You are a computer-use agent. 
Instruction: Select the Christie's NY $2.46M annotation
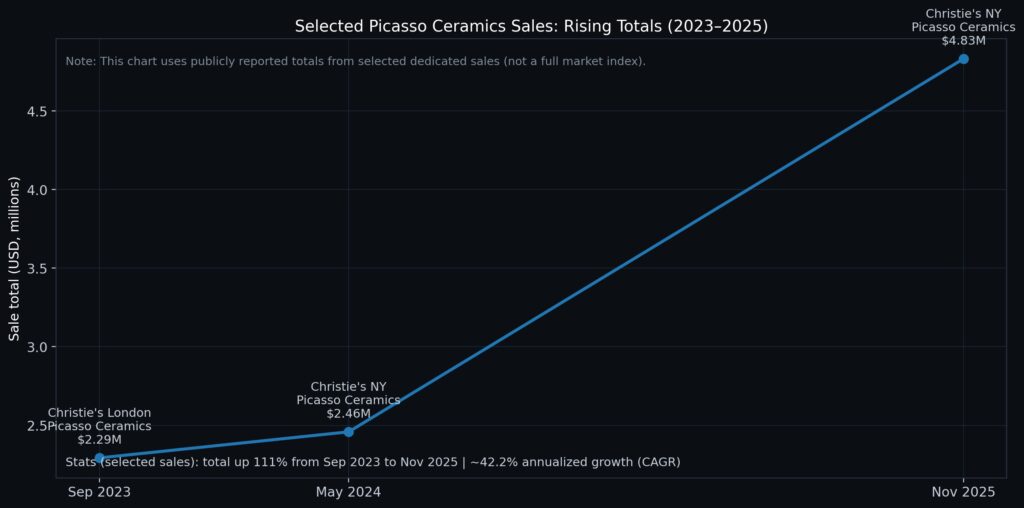(348, 400)
